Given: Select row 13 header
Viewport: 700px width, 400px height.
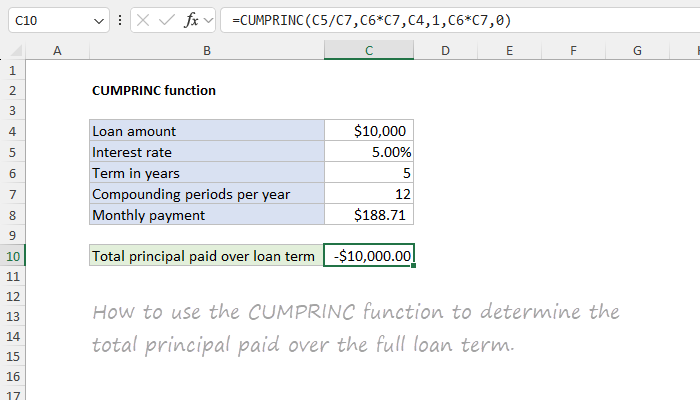Looking at the screenshot, I should point(12,317).
